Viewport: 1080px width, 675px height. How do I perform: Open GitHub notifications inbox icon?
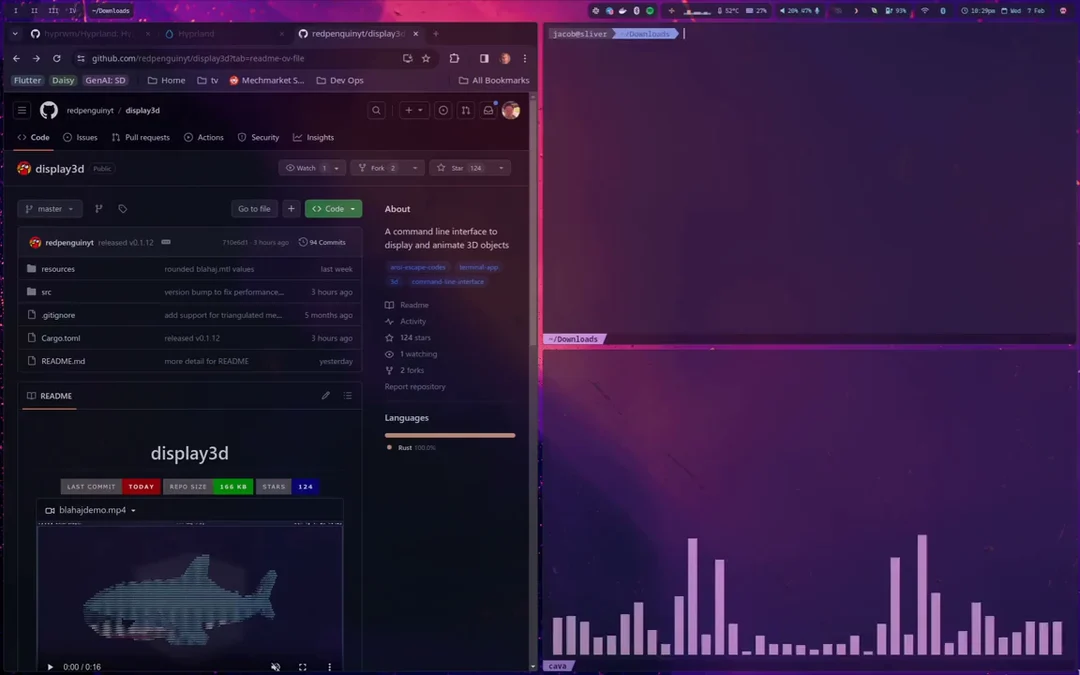point(487,110)
